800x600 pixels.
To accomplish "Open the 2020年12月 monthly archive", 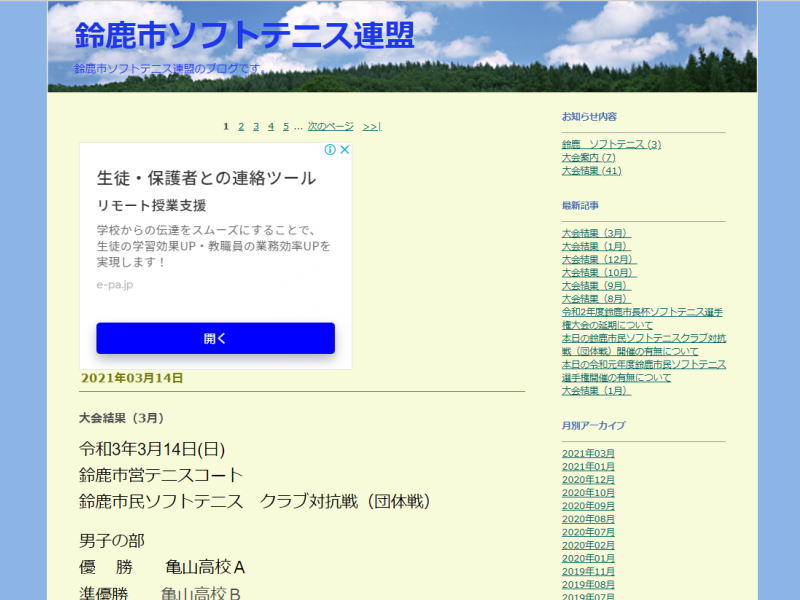I will tap(588, 480).
